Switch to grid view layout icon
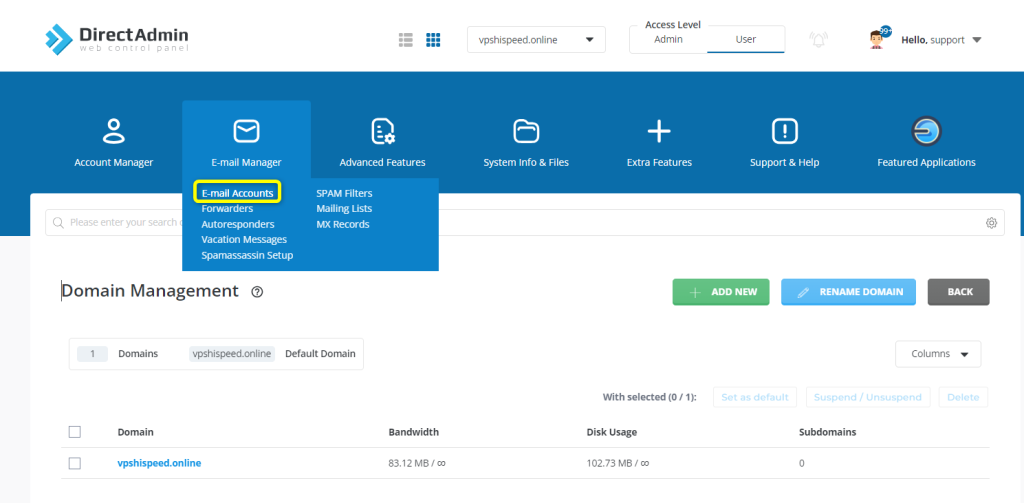The width and height of the screenshot is (1024, 503). coord(433,40)
